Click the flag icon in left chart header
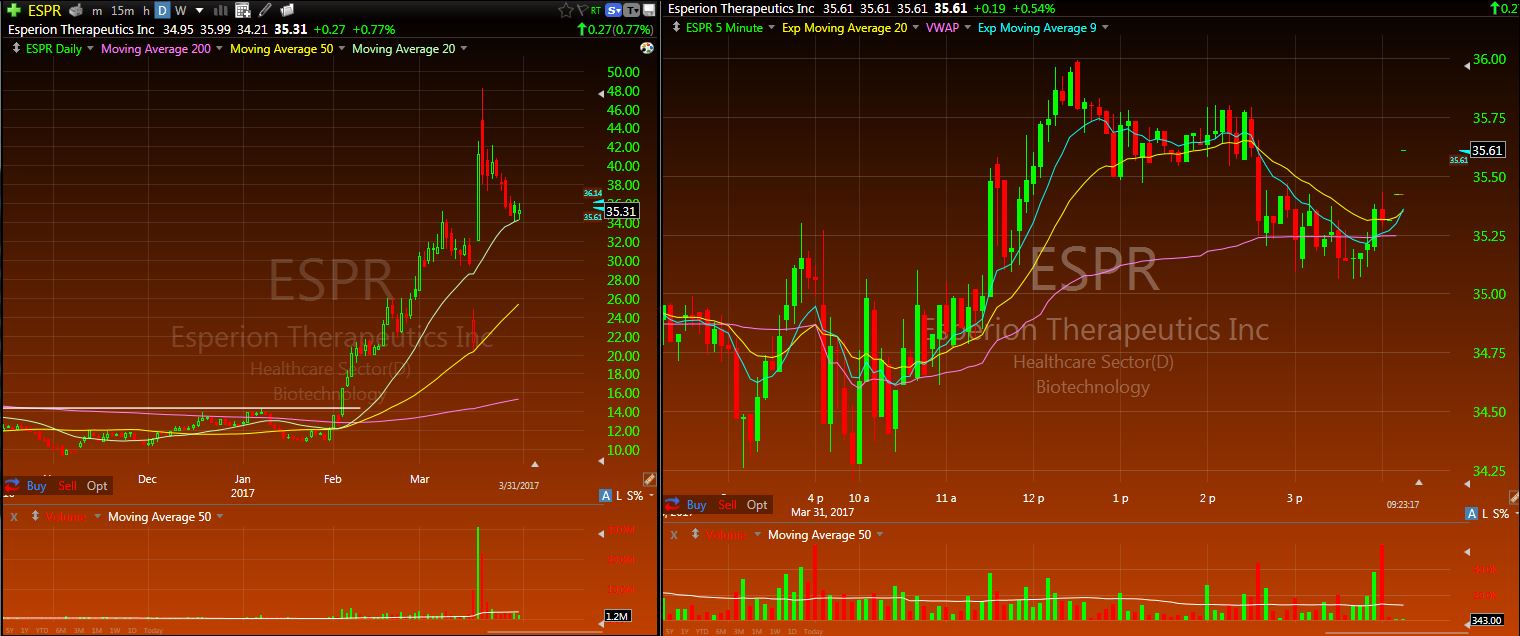The width and height of the screenshot is (1520, 636). 583,10
